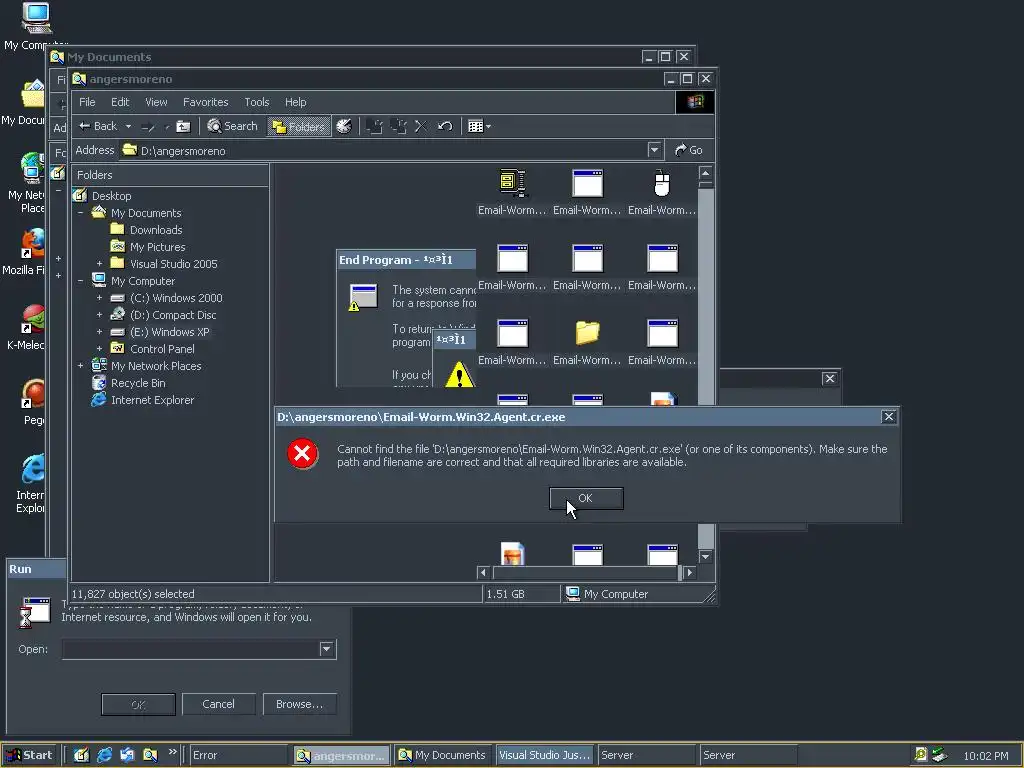Screen dimensions: 1024x768
Task: Open the File menu
Action: click(x=87, y=102)
